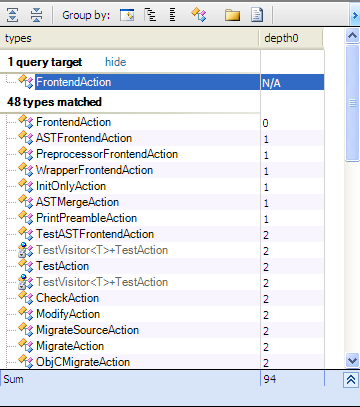The width and height of the screenshot is (360, 407).
Task: Click type icon next to ModifyAction
Action: point(26,314)
